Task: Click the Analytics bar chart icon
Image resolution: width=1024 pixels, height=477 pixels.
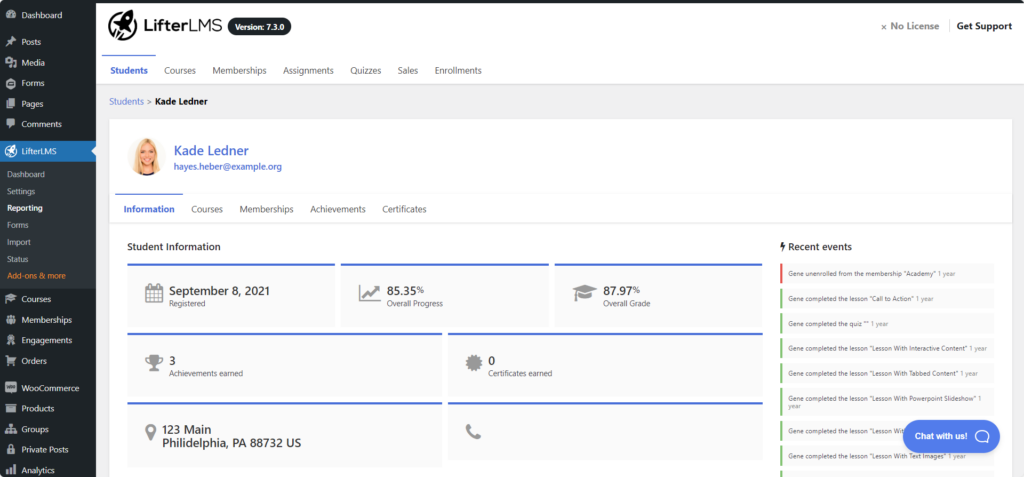Action: coord(11,470)
